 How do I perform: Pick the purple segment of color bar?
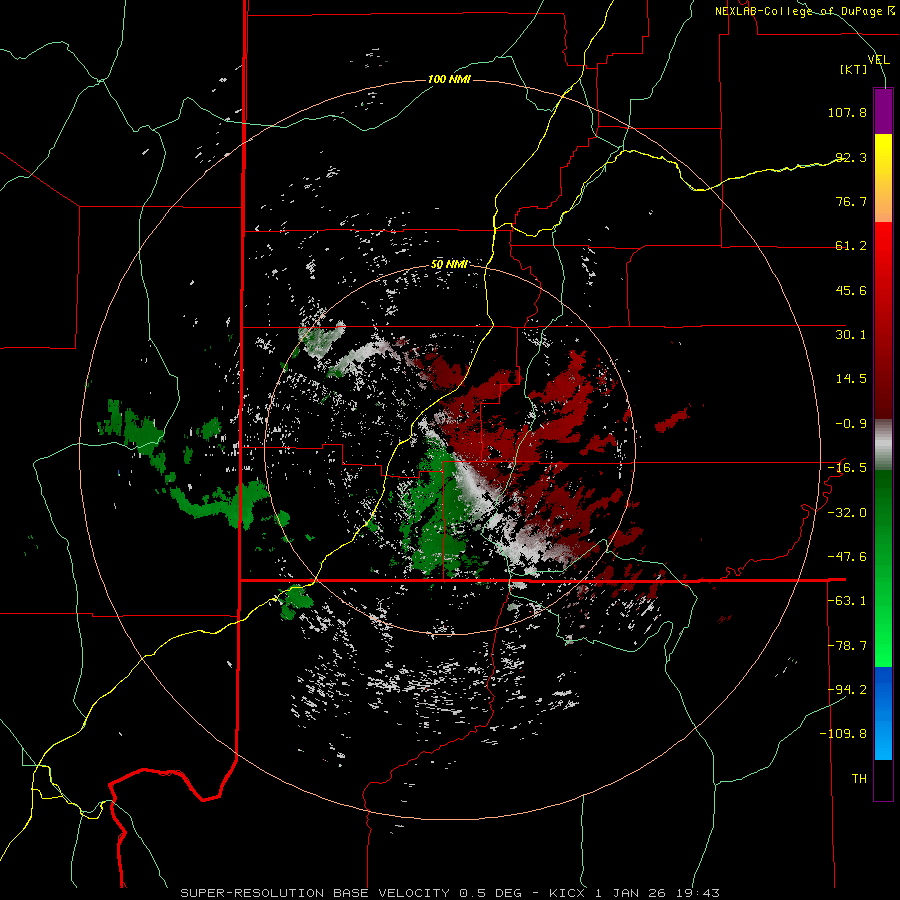(883, 111)
